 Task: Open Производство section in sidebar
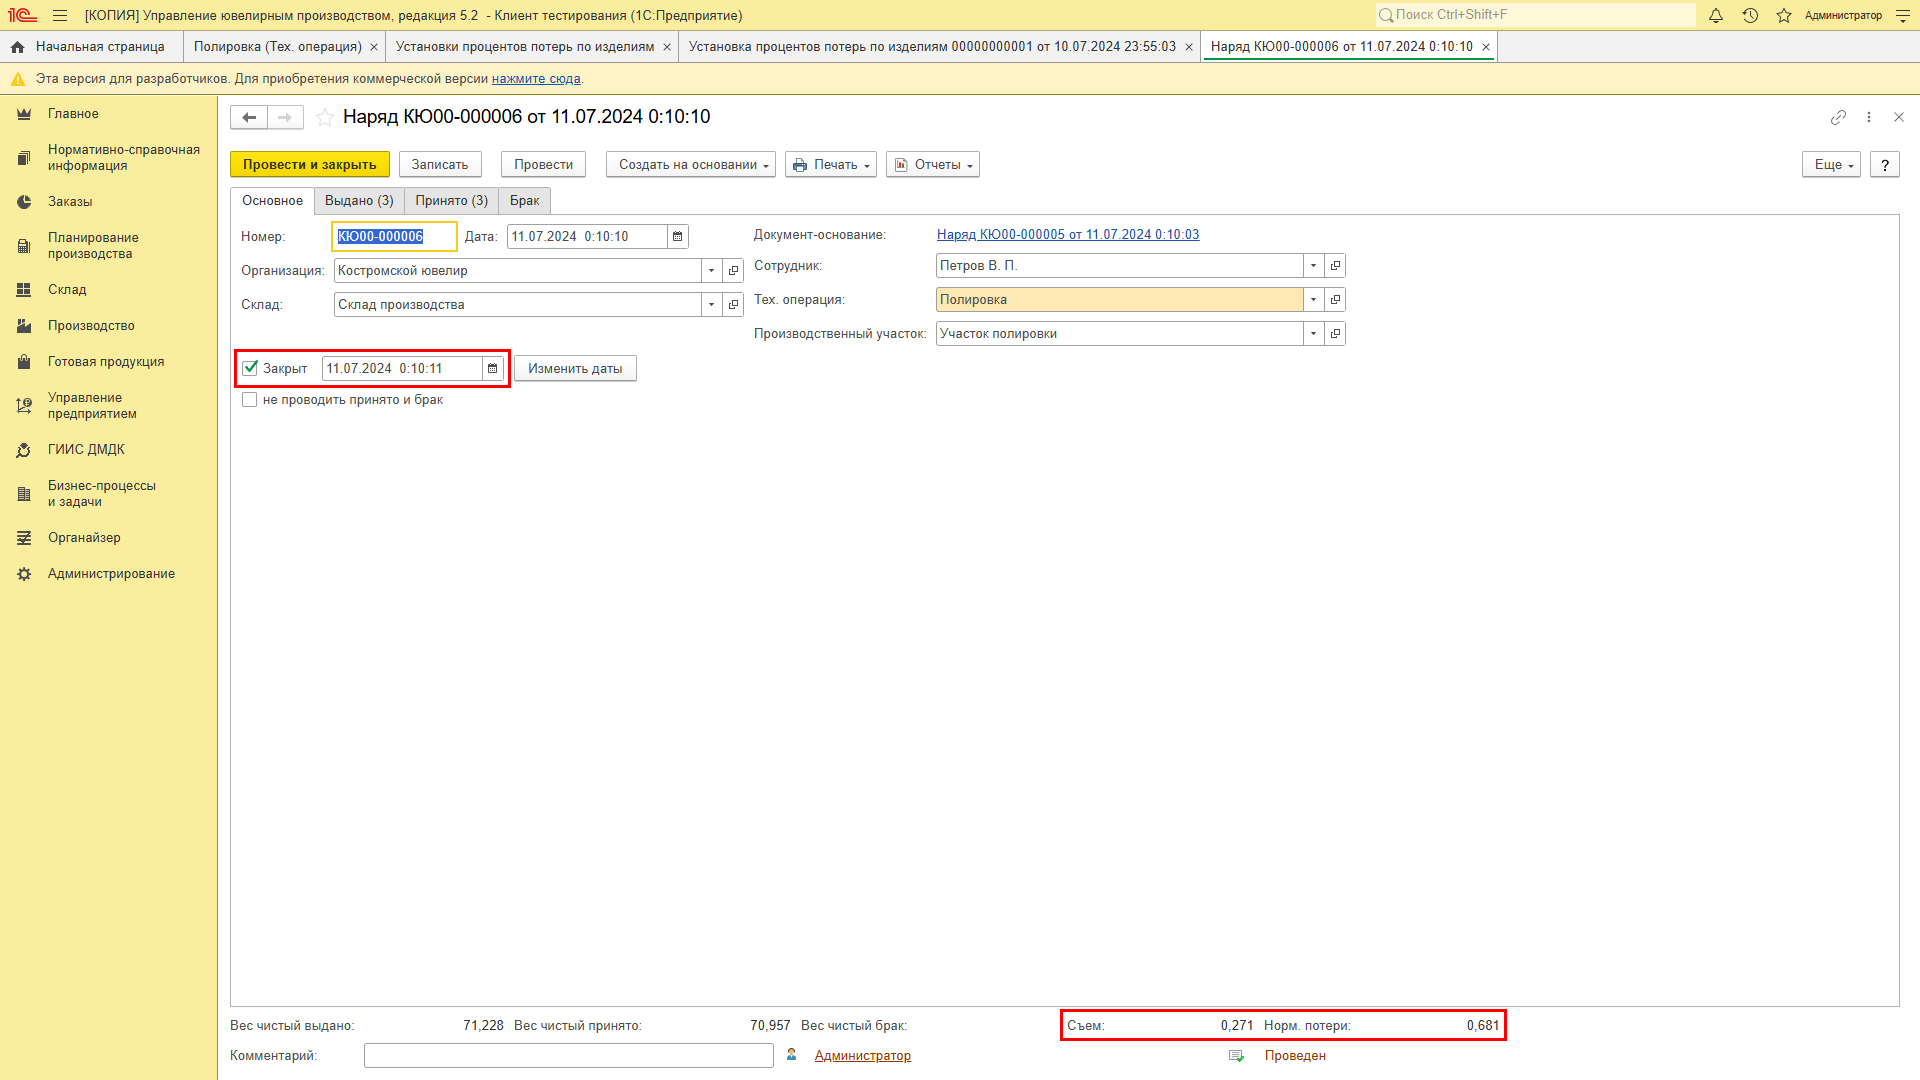pyautogui.click(x=91, y=326)
